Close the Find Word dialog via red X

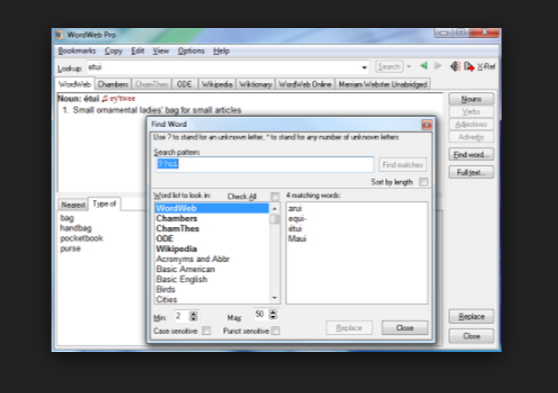(427, 125)
